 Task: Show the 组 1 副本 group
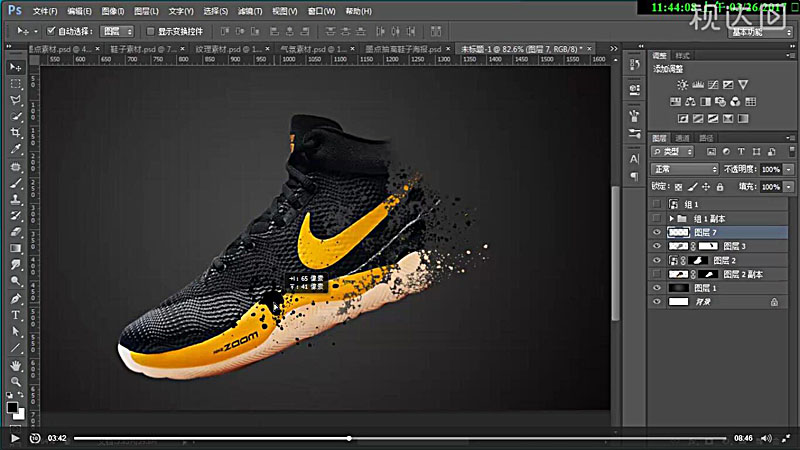(657, 218)
